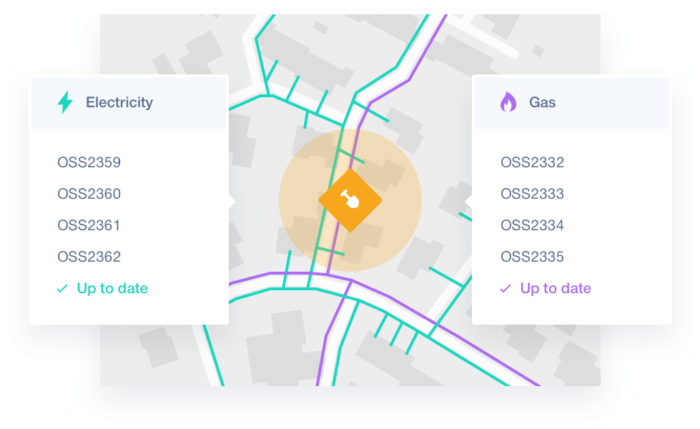Select gas record OSS2332
This screenshot has width=700, height=429.
coord(532,162)
